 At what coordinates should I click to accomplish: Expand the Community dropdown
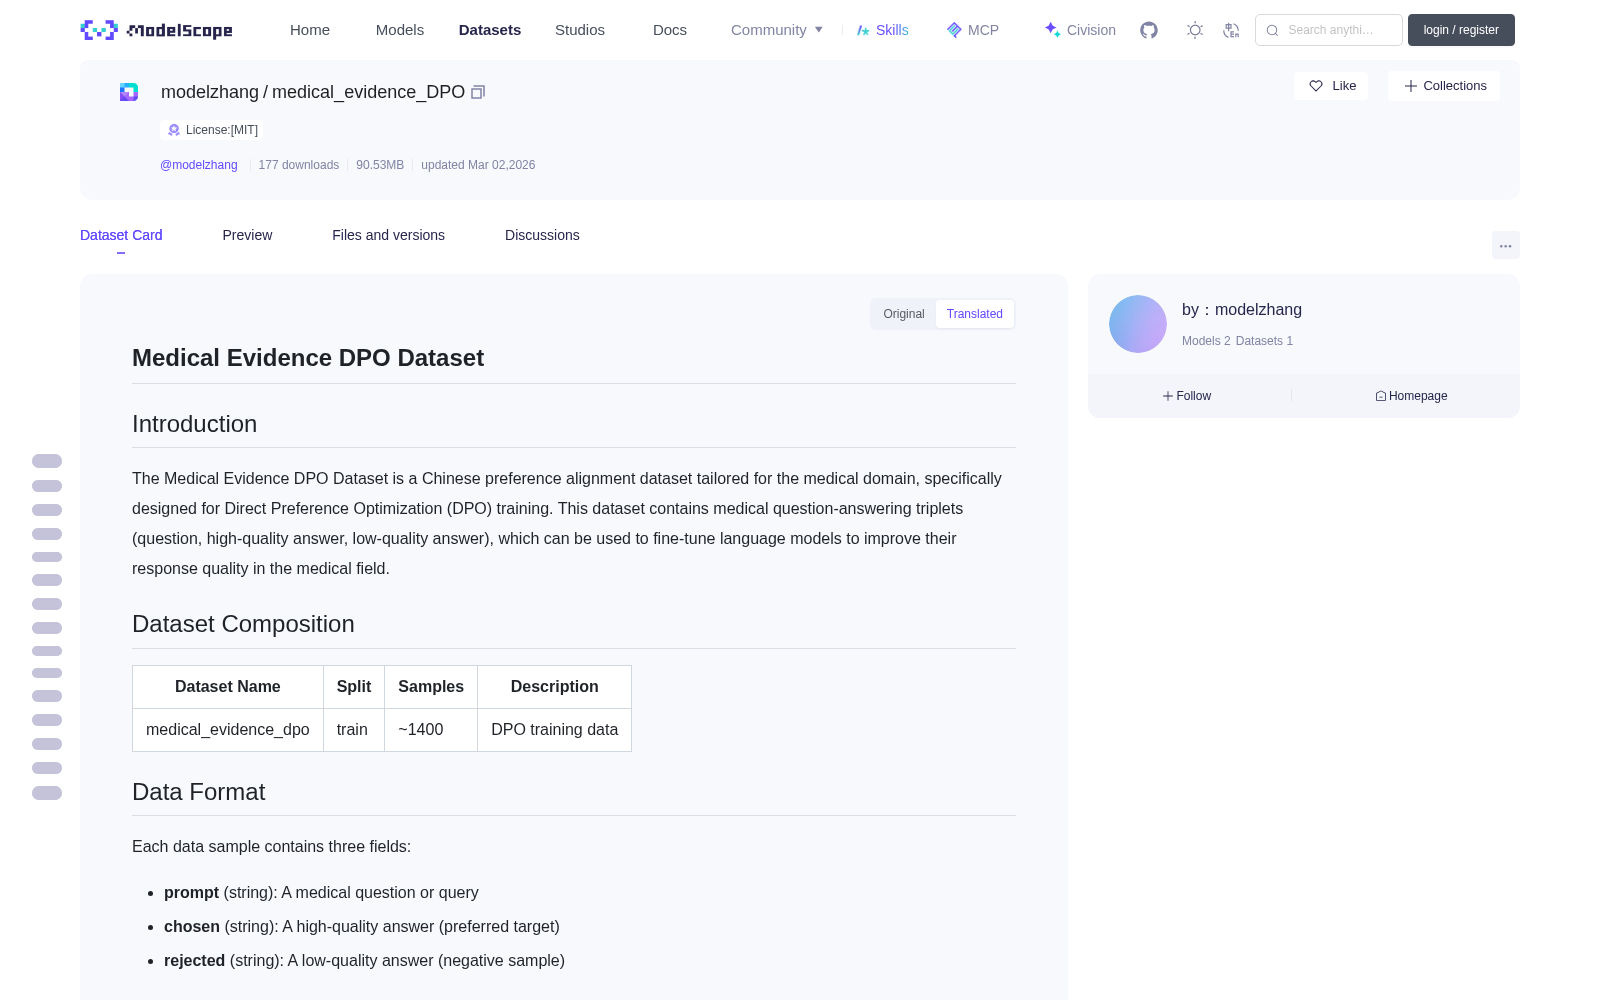(777, 30)
